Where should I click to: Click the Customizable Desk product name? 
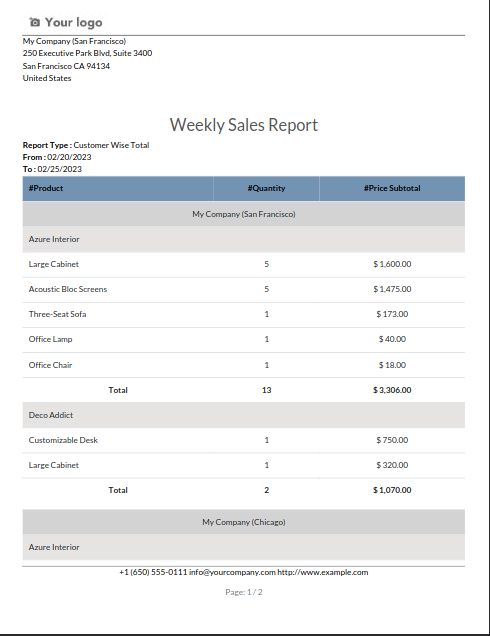63,440
